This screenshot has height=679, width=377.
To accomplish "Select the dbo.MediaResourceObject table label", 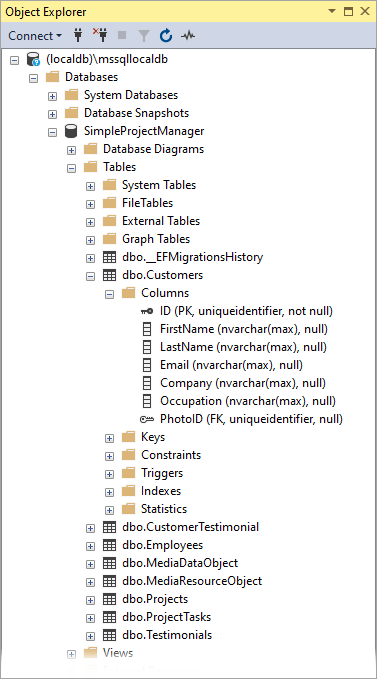I will [192, 581].
